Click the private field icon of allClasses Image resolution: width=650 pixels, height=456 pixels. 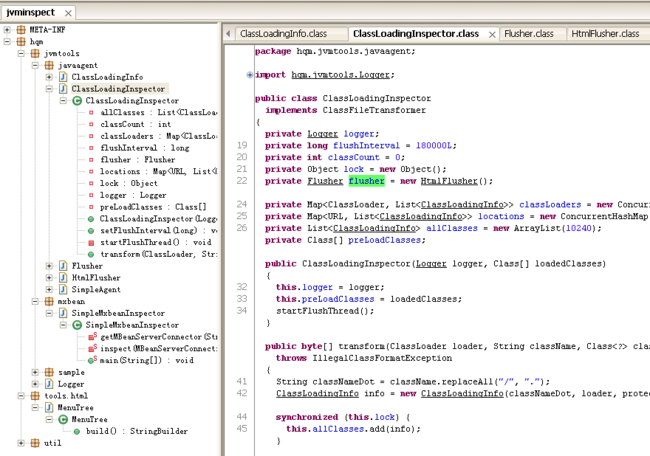point(91,112)
